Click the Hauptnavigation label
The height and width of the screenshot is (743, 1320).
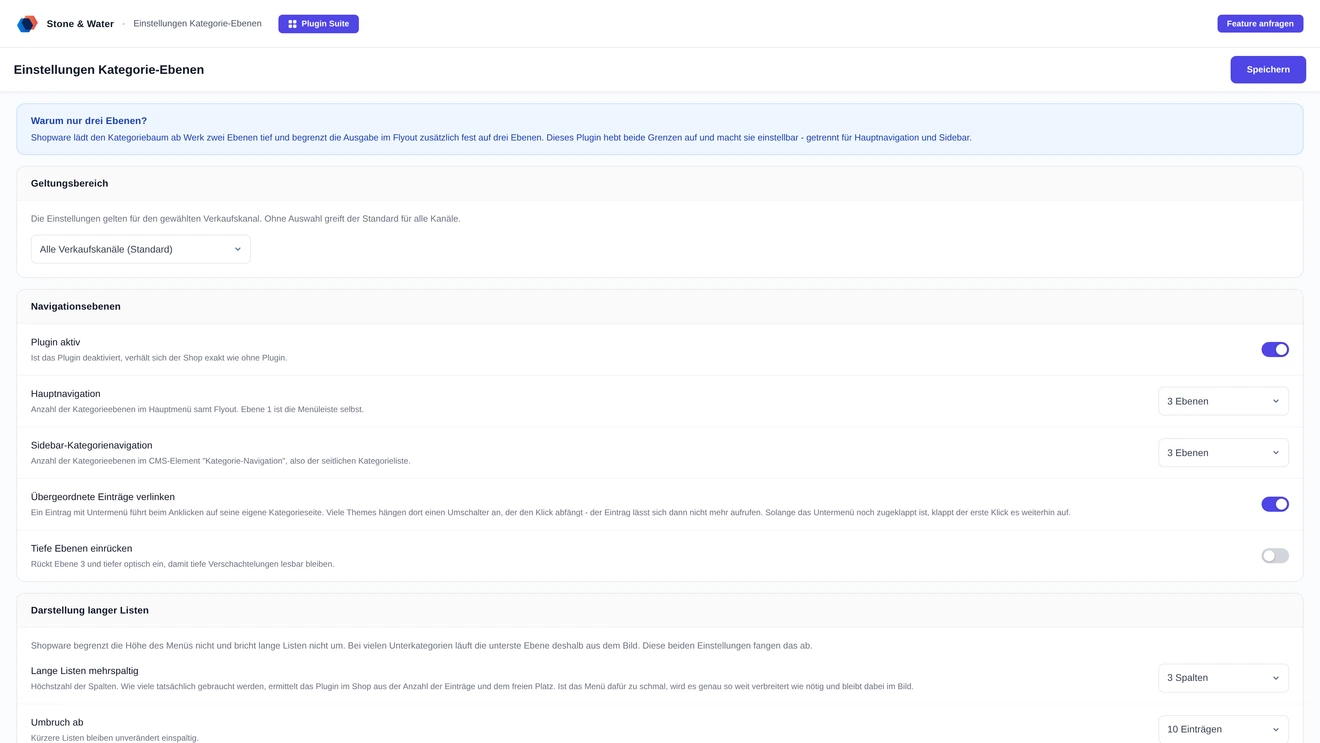66,394
